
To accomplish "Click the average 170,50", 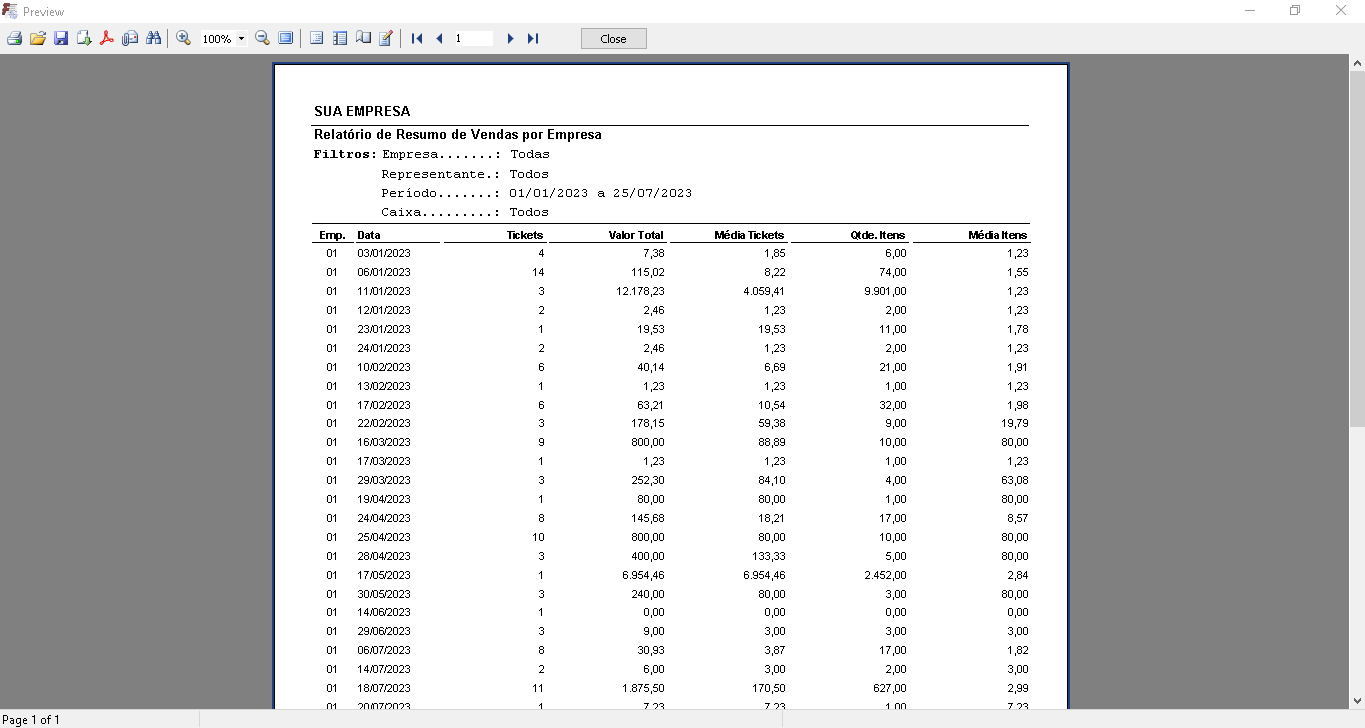I will pos(769,688).
